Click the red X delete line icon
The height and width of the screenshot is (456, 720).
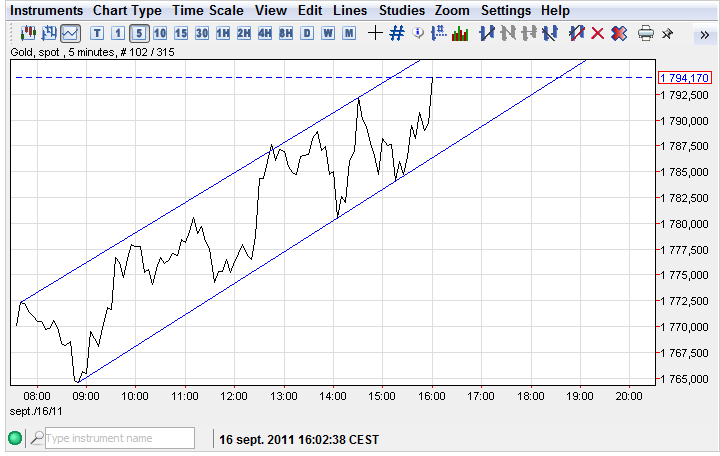click(598, 33)
